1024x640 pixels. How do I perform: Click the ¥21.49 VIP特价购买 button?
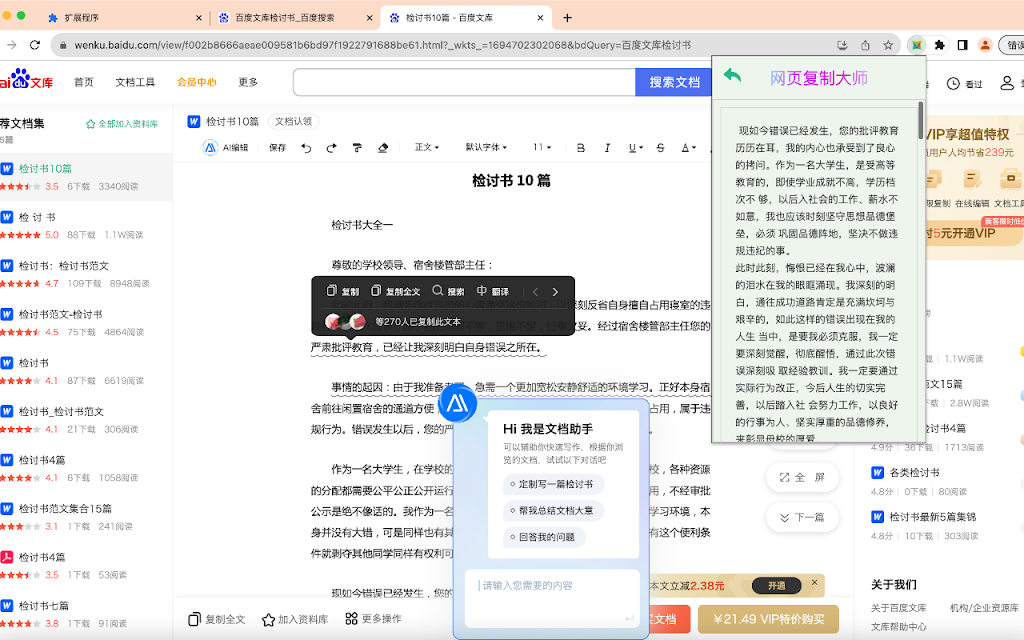tap(768, 620)
